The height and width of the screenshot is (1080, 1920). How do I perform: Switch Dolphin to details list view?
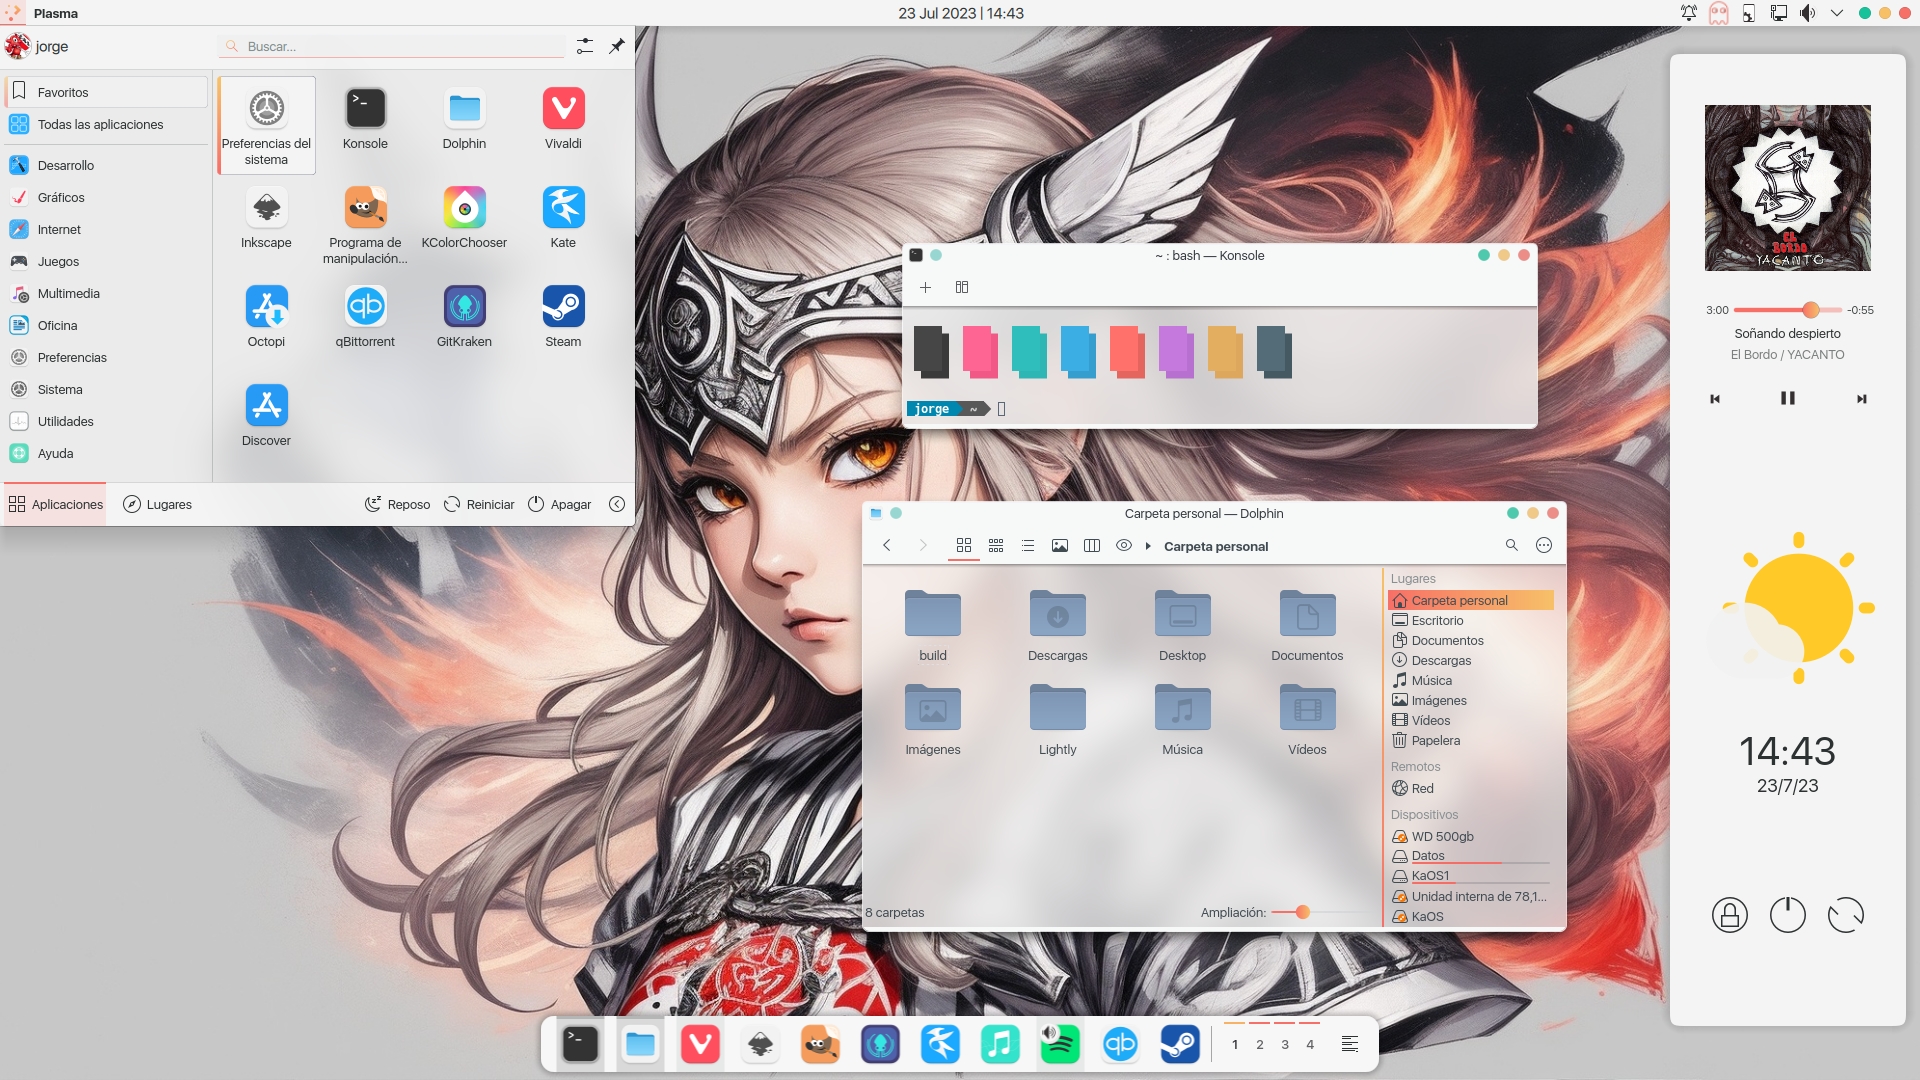(x=1028, y=545)
